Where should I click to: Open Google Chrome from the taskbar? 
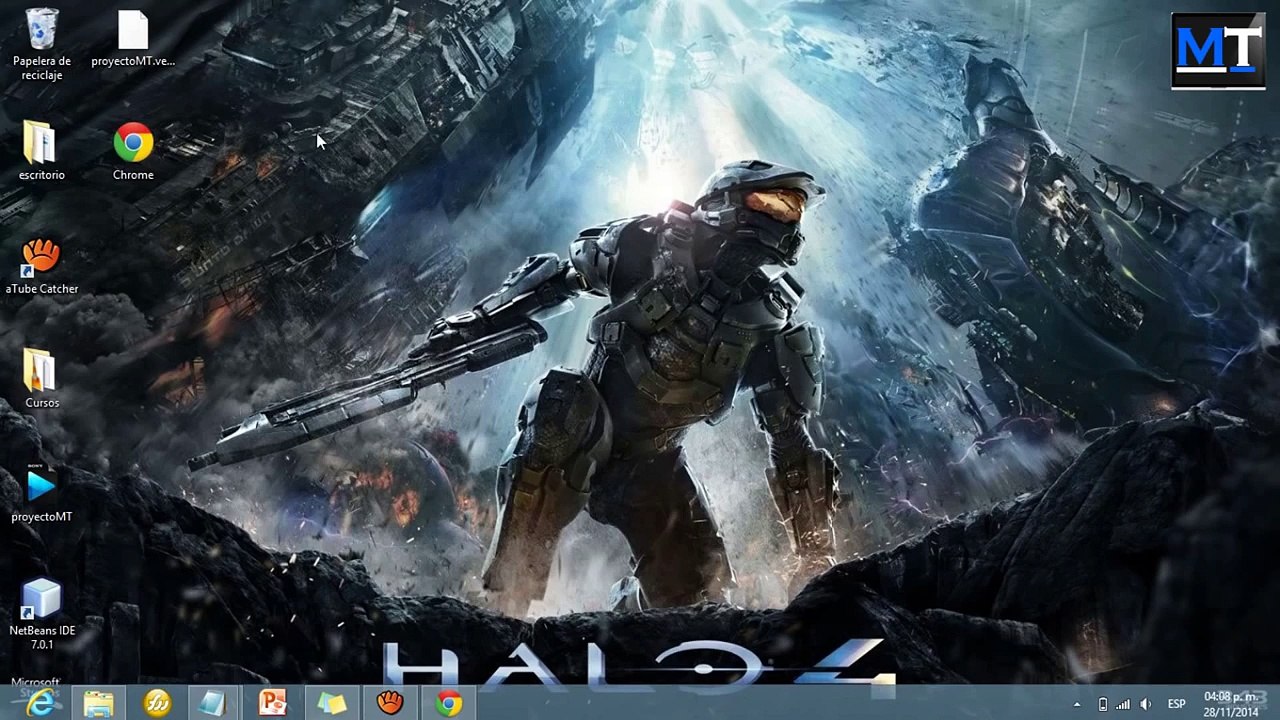(448, 704)
